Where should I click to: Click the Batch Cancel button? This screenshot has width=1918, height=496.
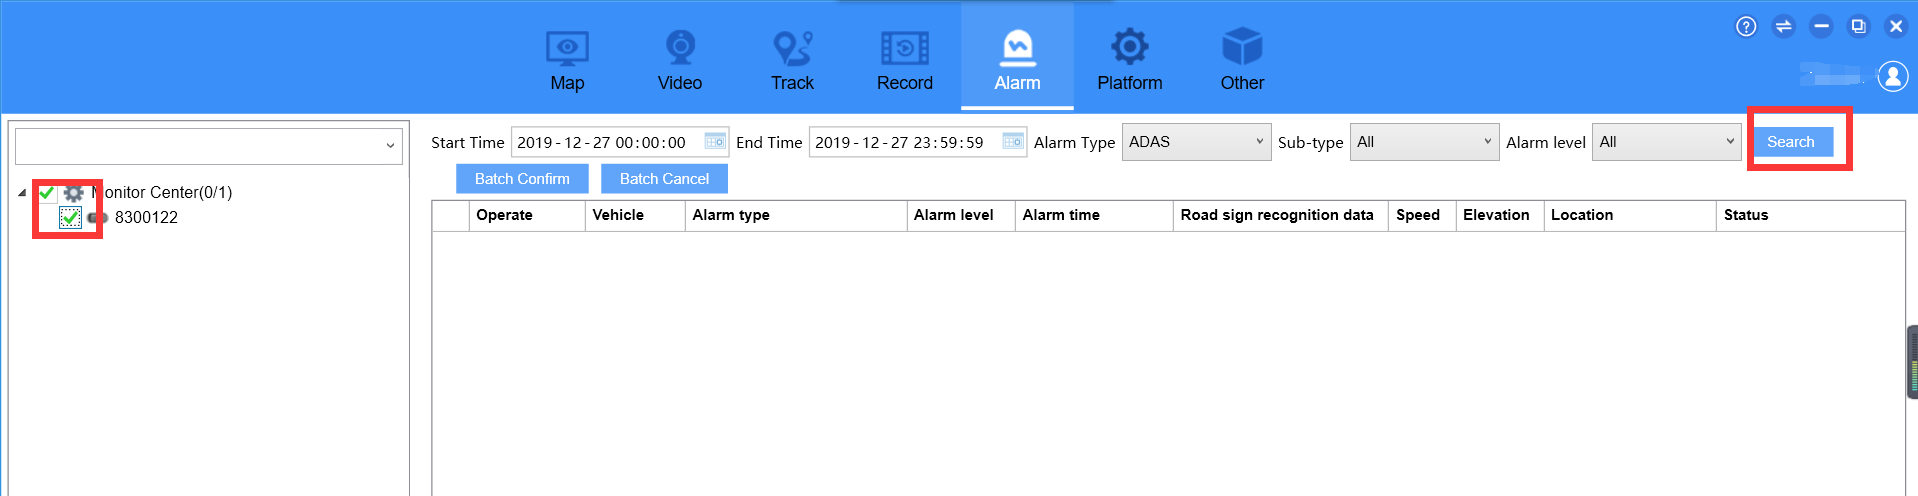664,179
